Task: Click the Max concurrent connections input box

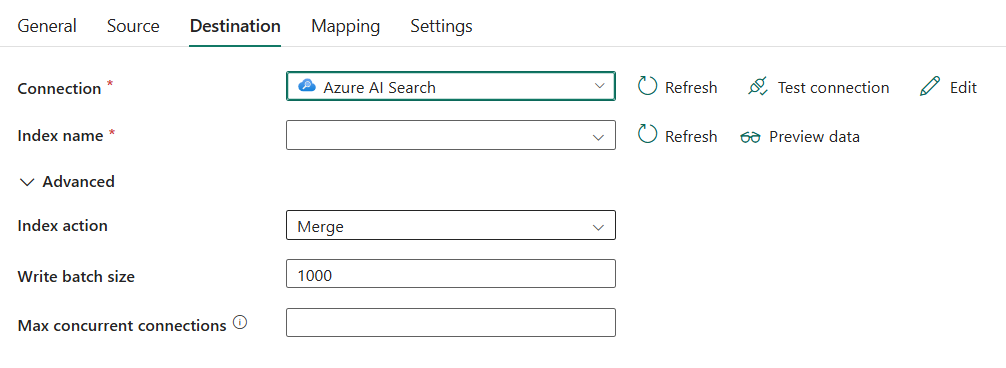Action: [450, 322]
